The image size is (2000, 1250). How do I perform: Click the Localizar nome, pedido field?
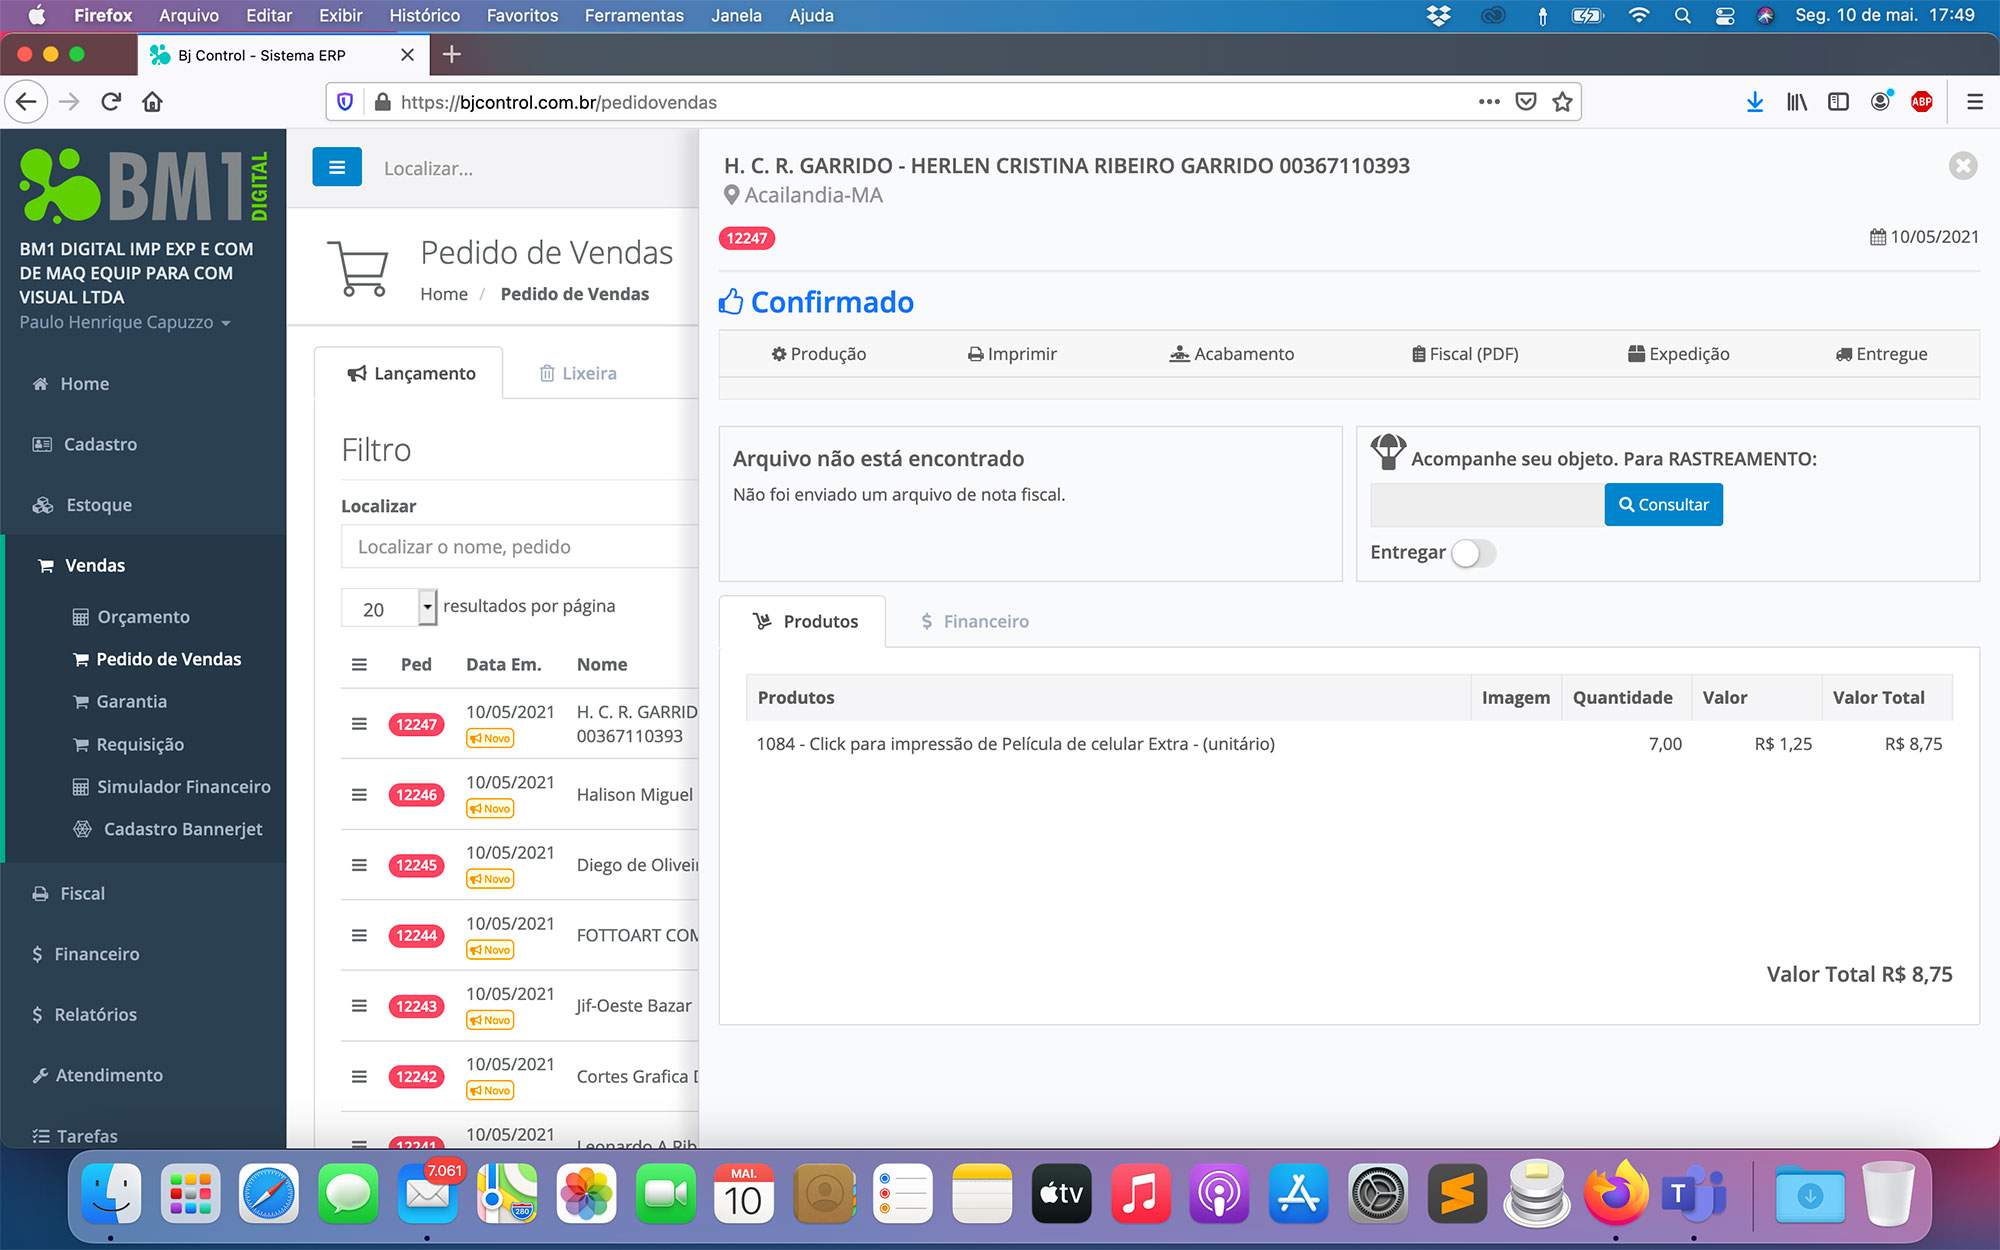pos(520,547)
